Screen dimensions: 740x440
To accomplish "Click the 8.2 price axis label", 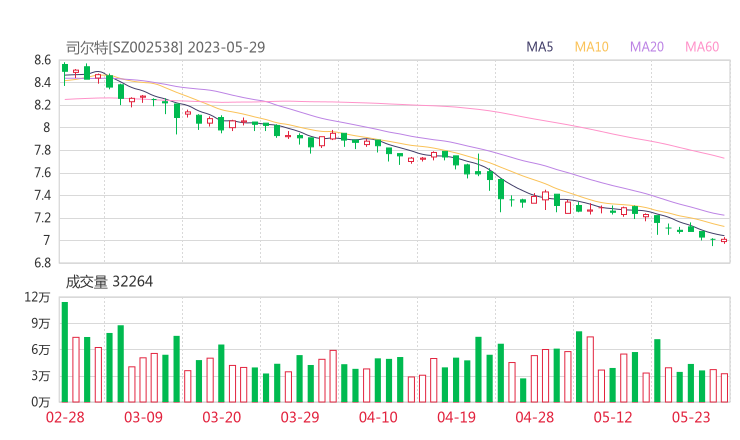I will (x=42, y=105).
